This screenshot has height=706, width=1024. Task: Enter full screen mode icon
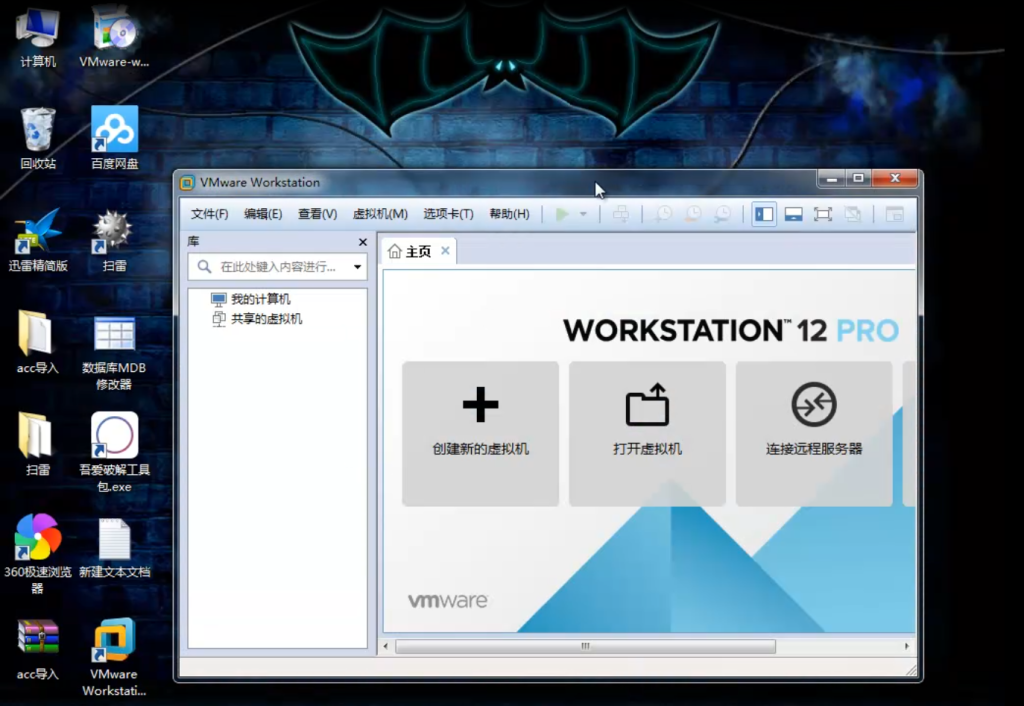[823, 214]
